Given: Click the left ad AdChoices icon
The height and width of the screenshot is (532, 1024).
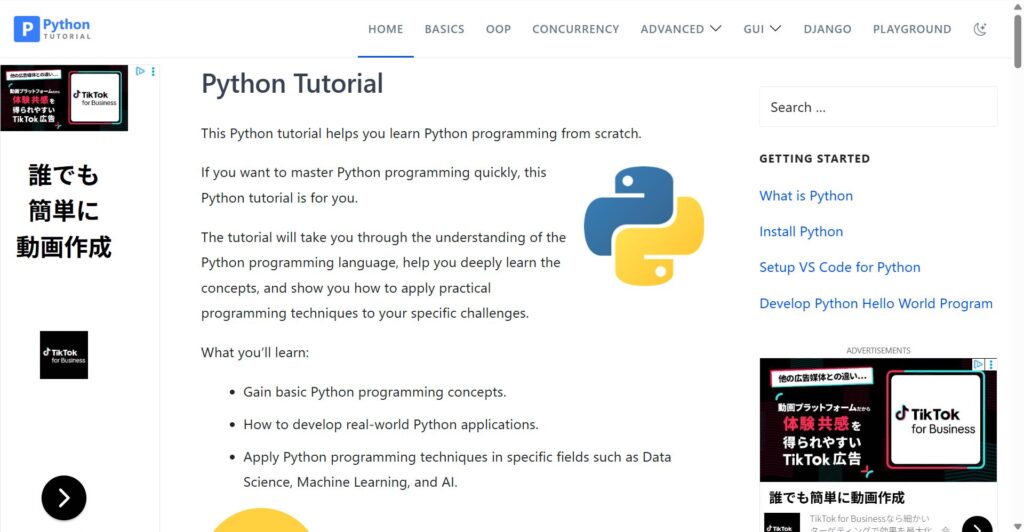Looking at the screenshot, I should coord(140,71).
